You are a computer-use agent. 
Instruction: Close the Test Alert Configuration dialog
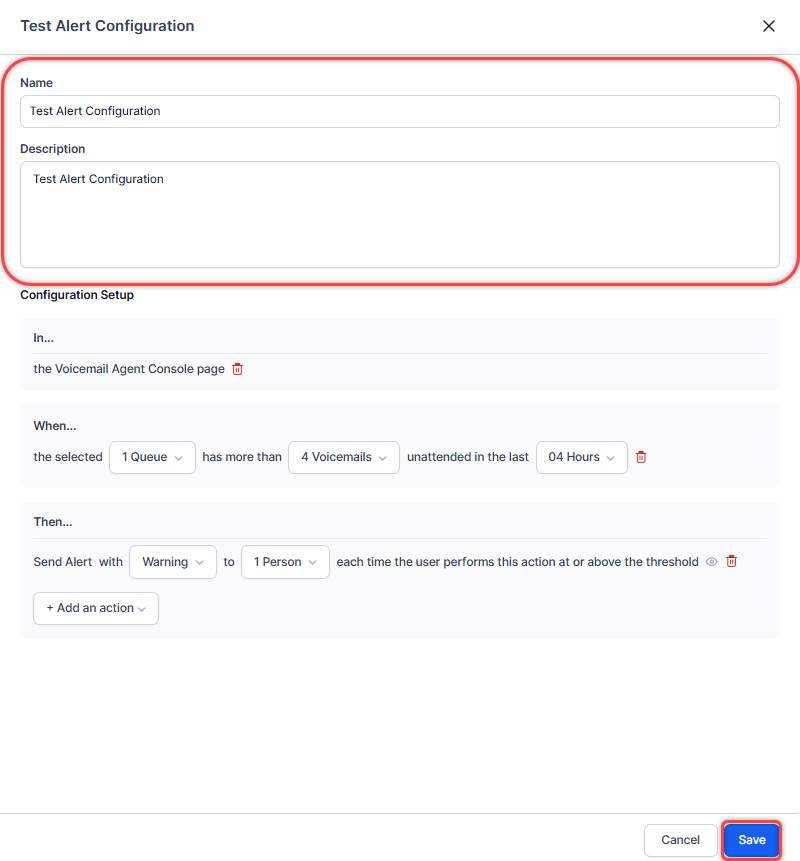pyautogui.click(x=768, y=26)
